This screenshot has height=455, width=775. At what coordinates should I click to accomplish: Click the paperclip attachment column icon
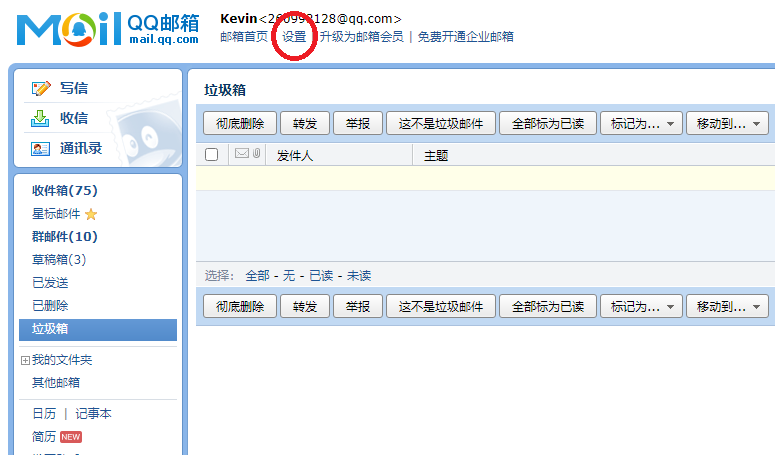click(256, 154)
